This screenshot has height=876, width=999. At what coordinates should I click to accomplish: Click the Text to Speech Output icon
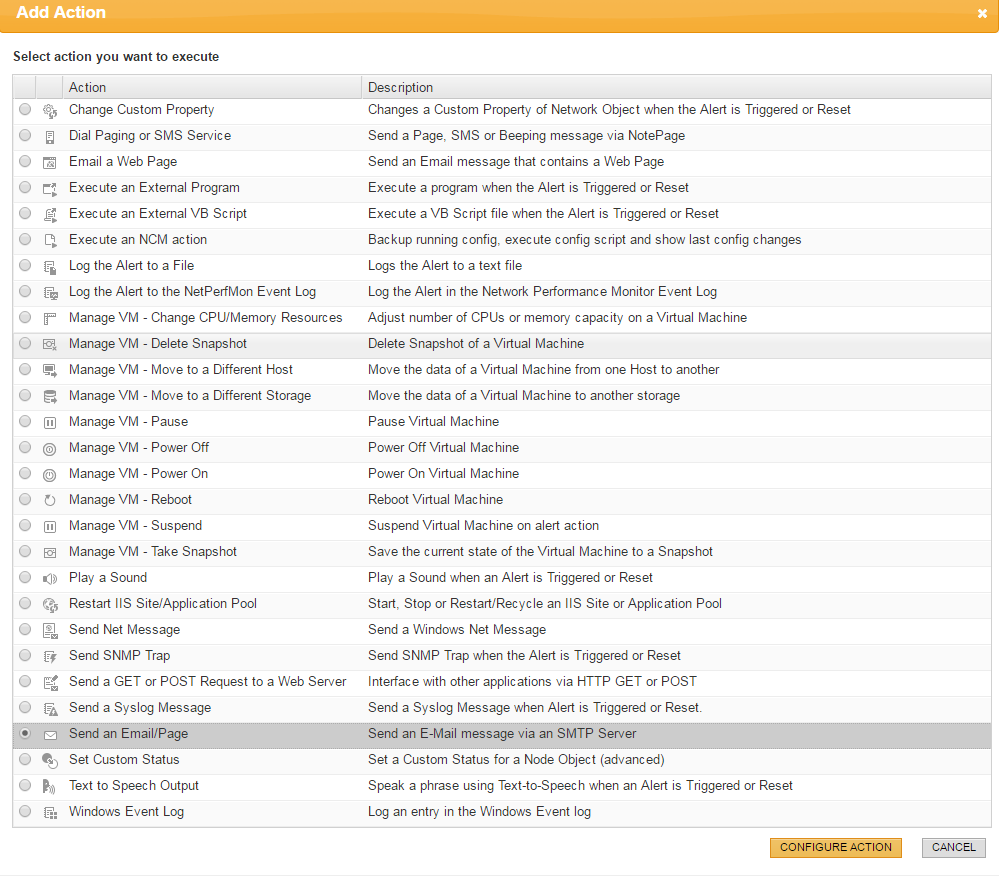[50, 787]
